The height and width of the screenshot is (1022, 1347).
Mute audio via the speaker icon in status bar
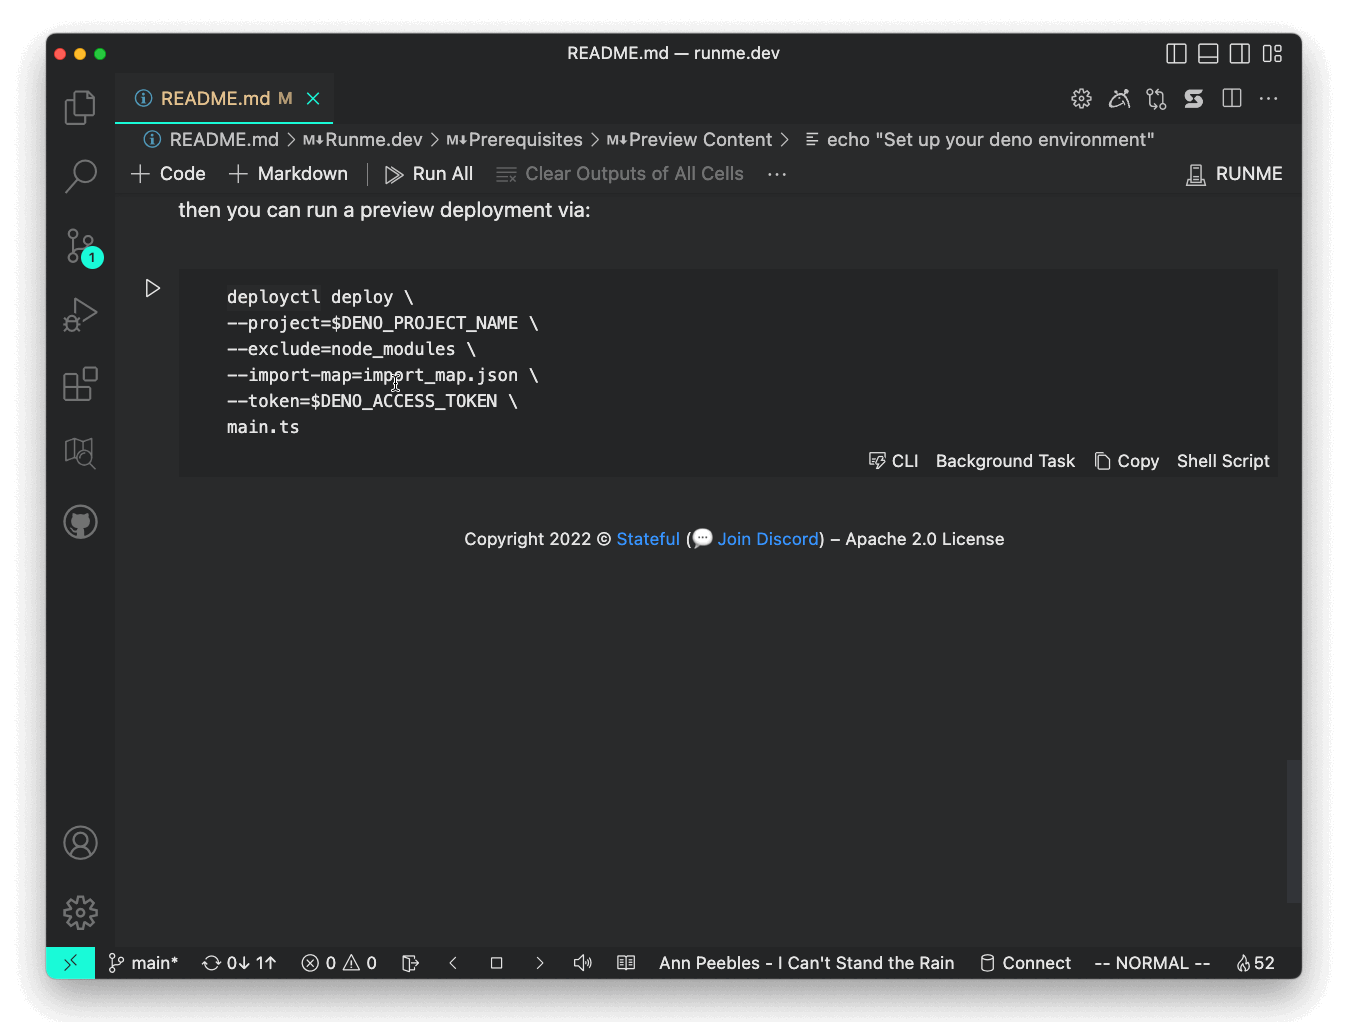click(583, 963)
